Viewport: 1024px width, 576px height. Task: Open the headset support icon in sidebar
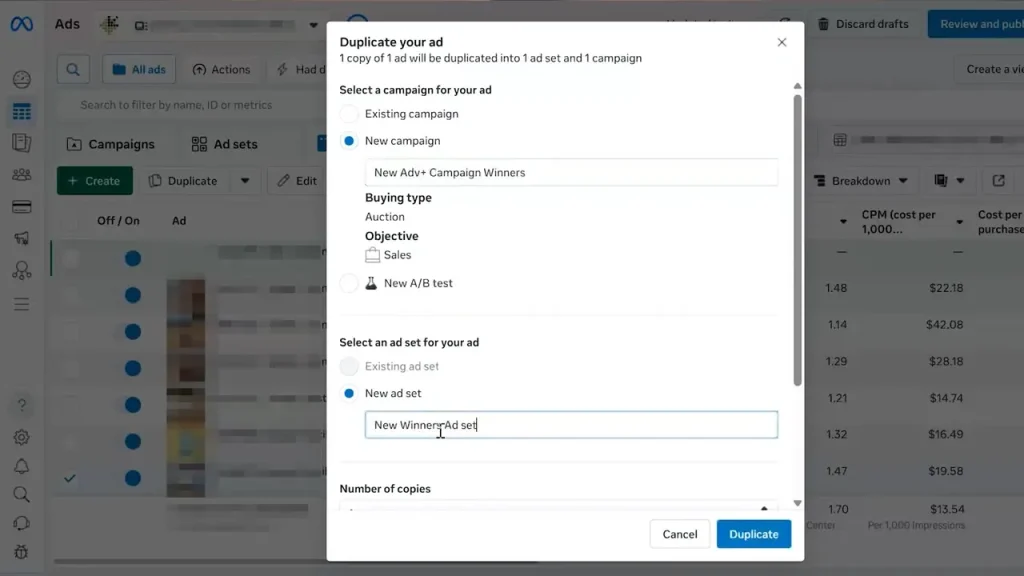click(x=22, y=524)
